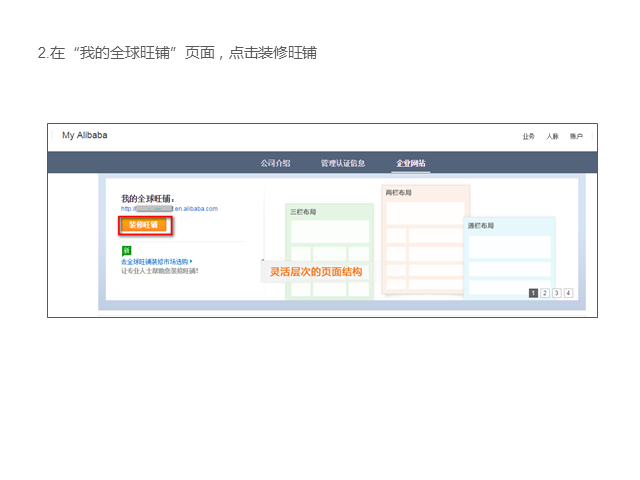
Task: Open the 账户 menu at top right
Action: coord(576,136)
